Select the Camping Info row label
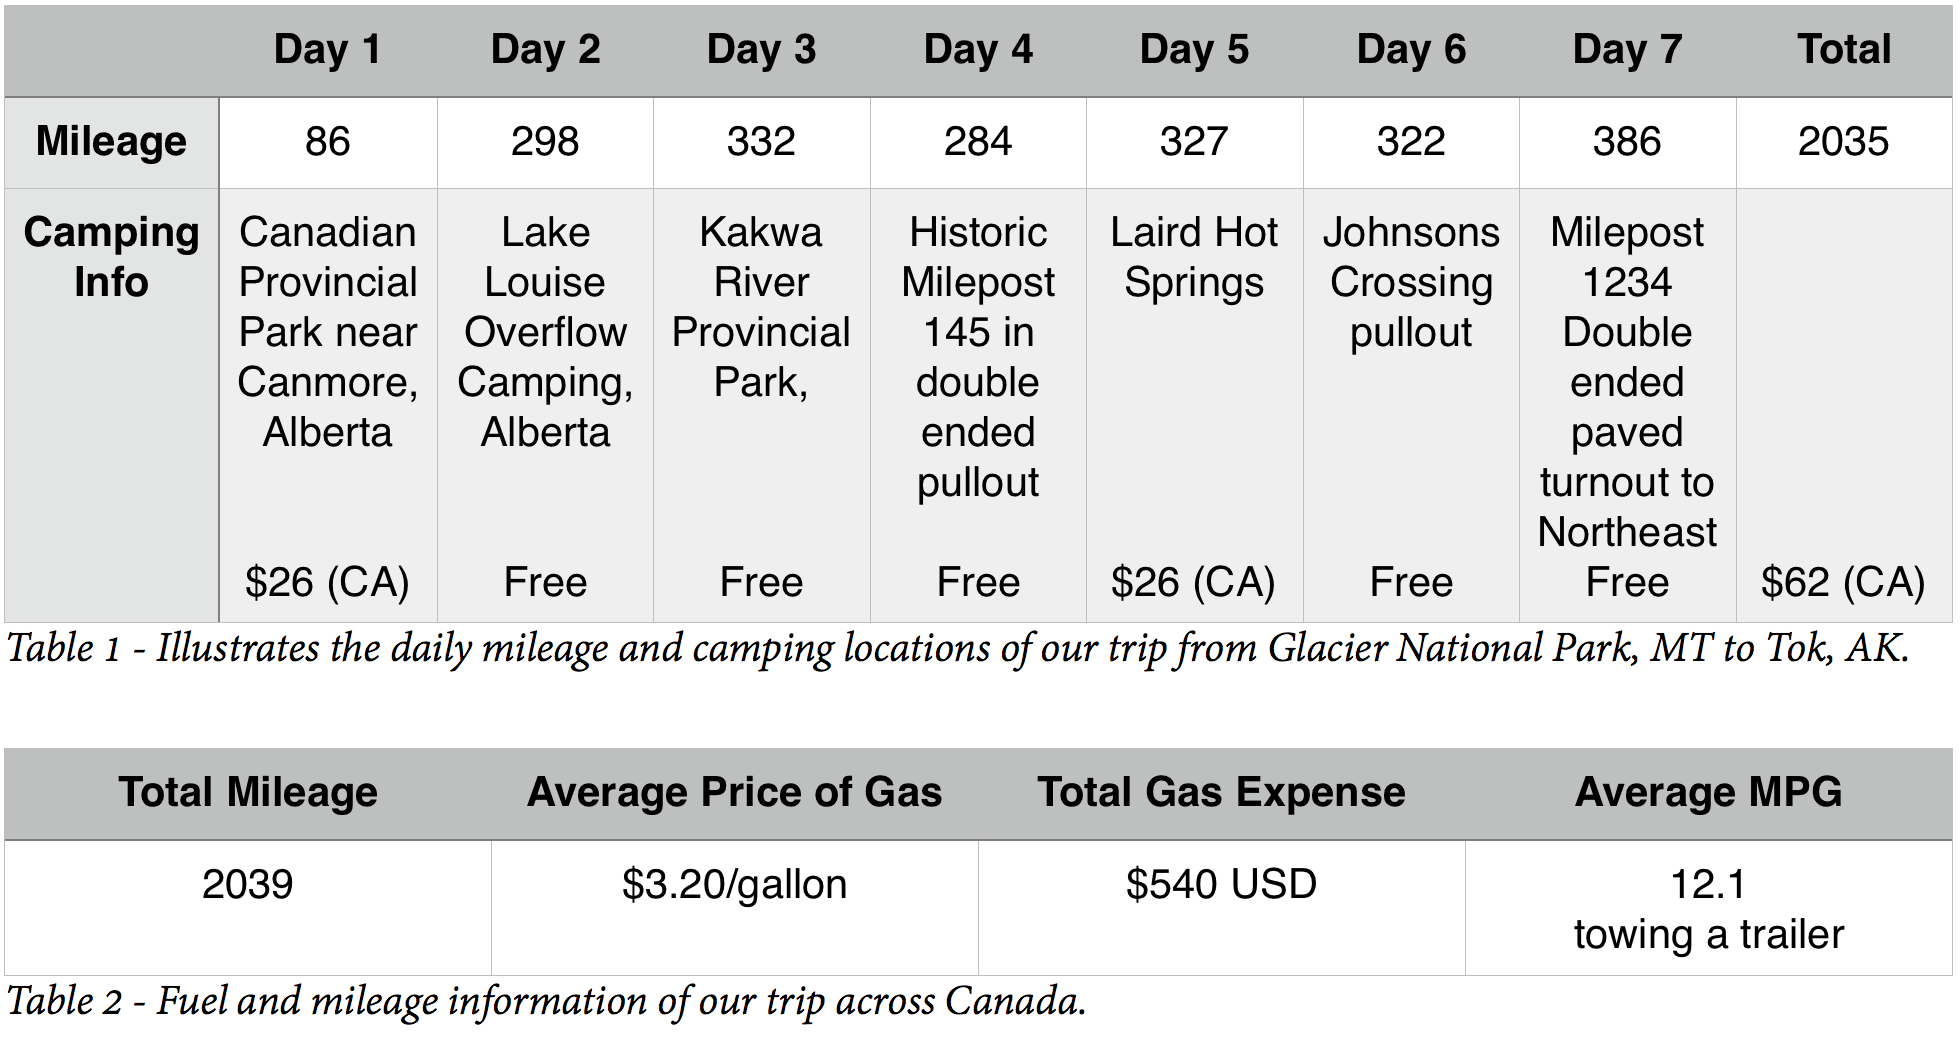The image size is (1960, 1050). [x=111, y=257]
